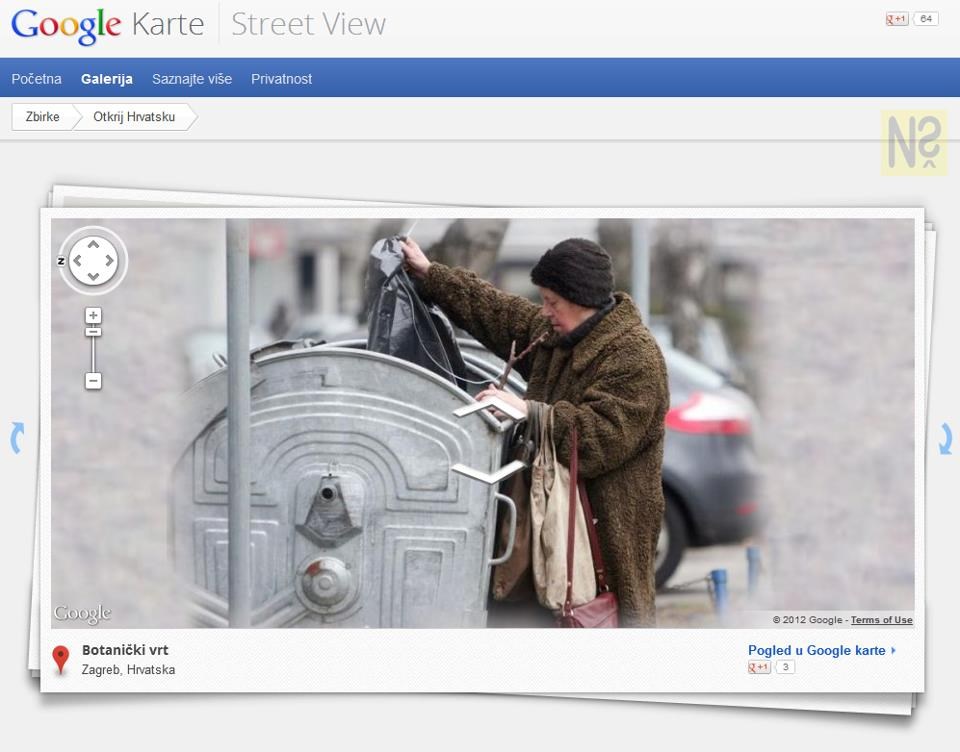
Task: Pan left with the compass control
Action: [x=76, y=261]
